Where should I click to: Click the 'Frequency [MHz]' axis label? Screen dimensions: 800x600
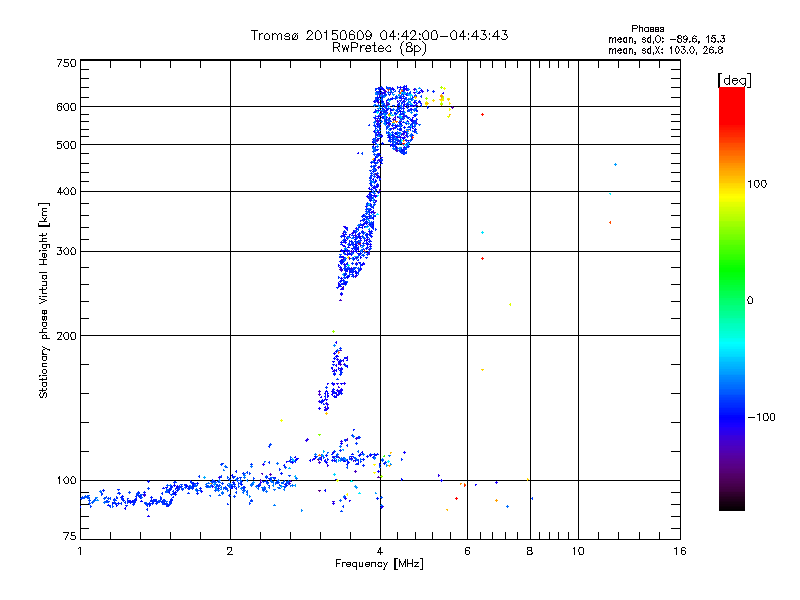click(x=379, y=564)
